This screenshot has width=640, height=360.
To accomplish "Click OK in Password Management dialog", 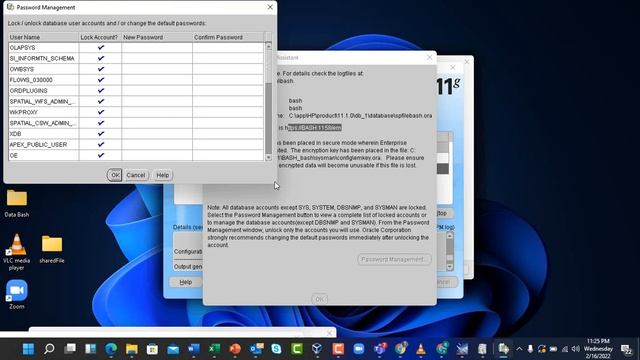I will (115, 175).
